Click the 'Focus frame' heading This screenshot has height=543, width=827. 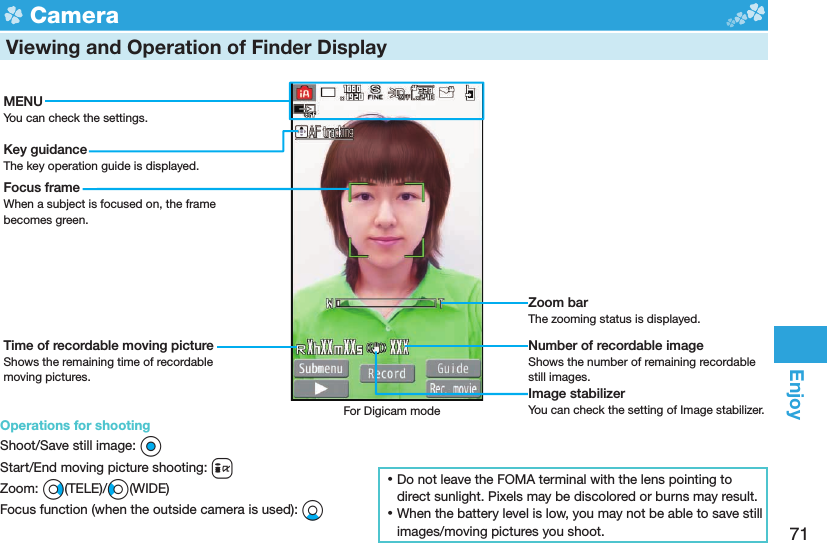(x=42, y=188)
